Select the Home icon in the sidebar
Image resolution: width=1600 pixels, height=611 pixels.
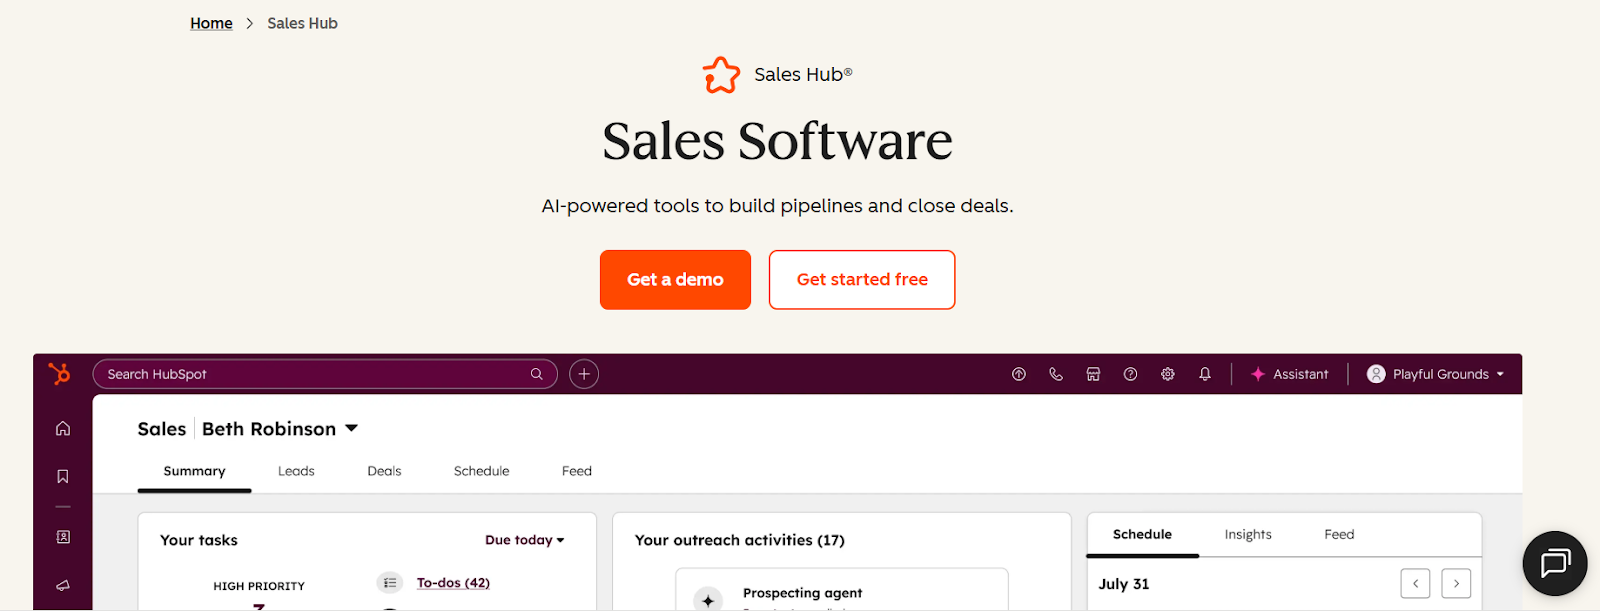(61, 427)
